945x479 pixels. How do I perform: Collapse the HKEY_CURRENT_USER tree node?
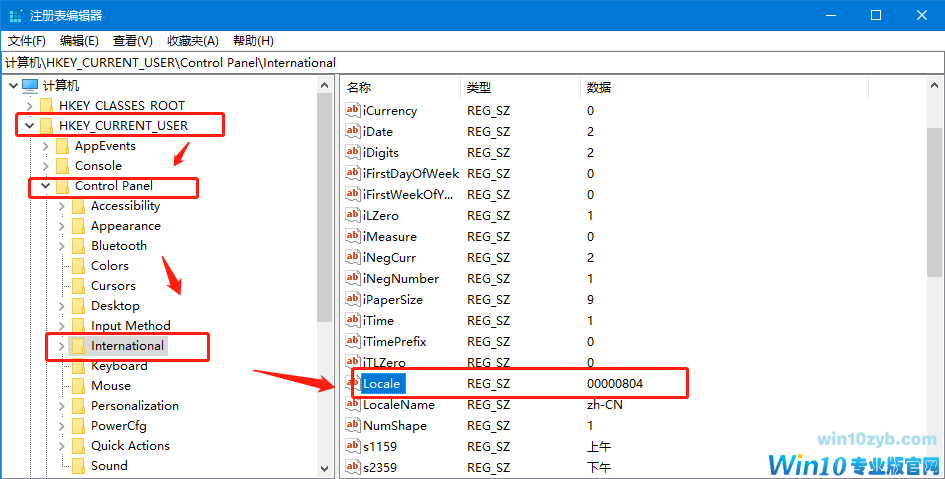click(29, 126)
